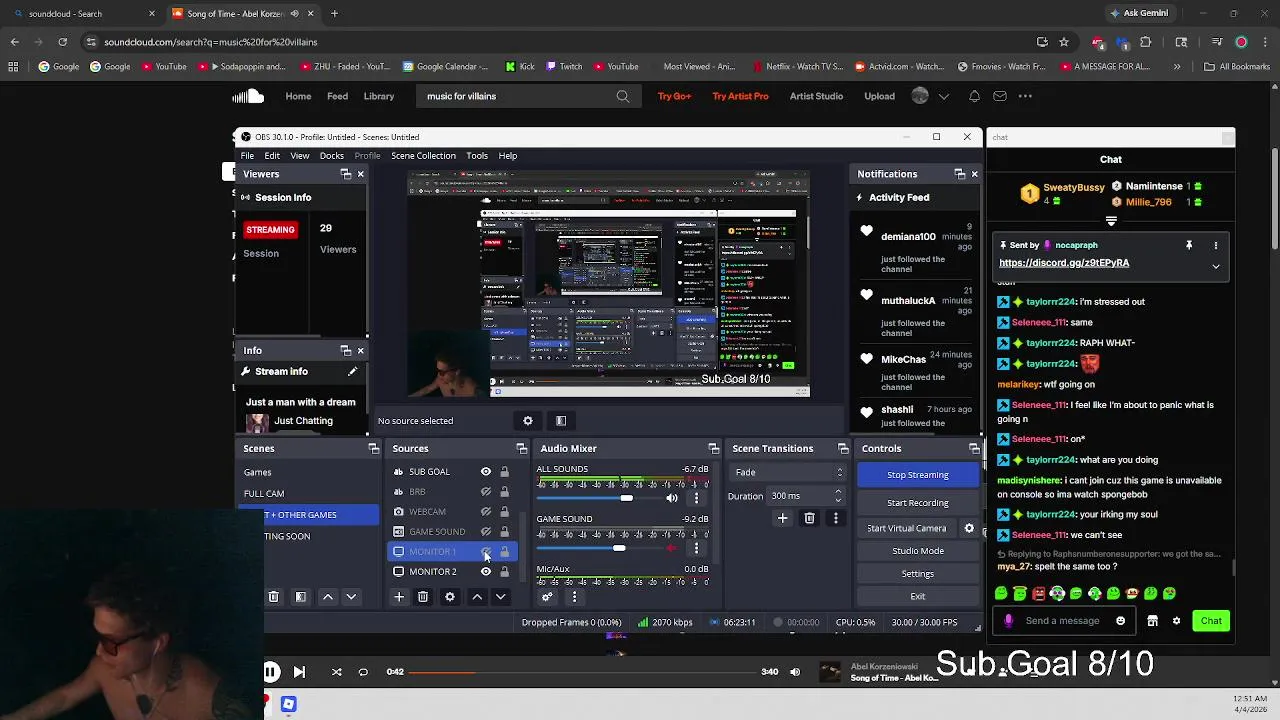Open chat settings gear icon
1280x720 pixels.
click(1176, 621)
